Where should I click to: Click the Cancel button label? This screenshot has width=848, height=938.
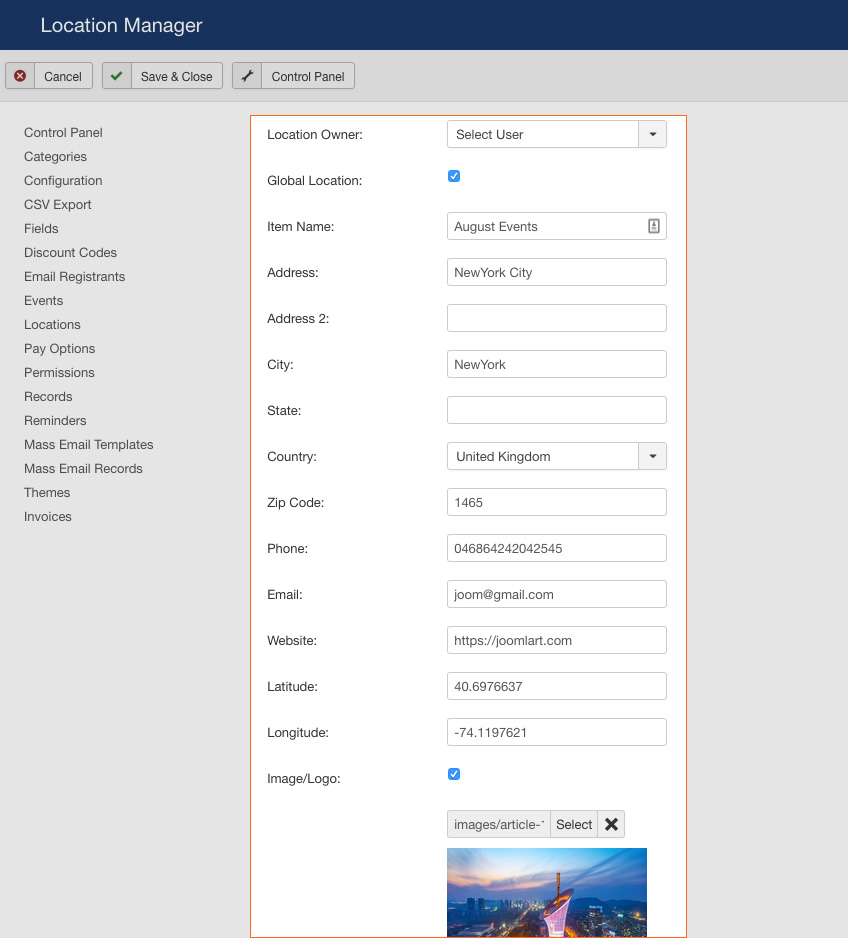click(x=63, y=77)
